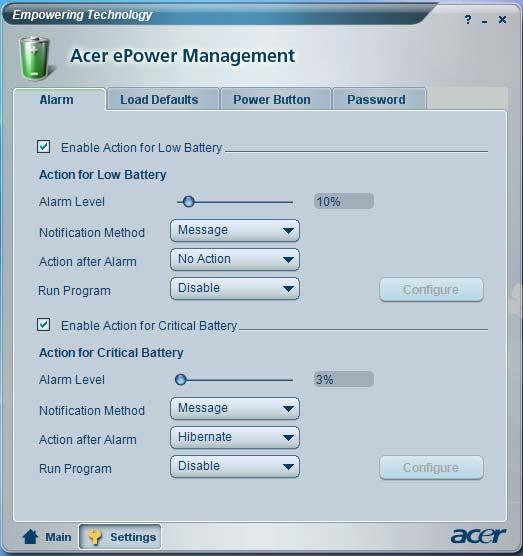Open Low Battery Run Program Disable dropdown
The image size is (523, 556).
[x=235, y=289]
